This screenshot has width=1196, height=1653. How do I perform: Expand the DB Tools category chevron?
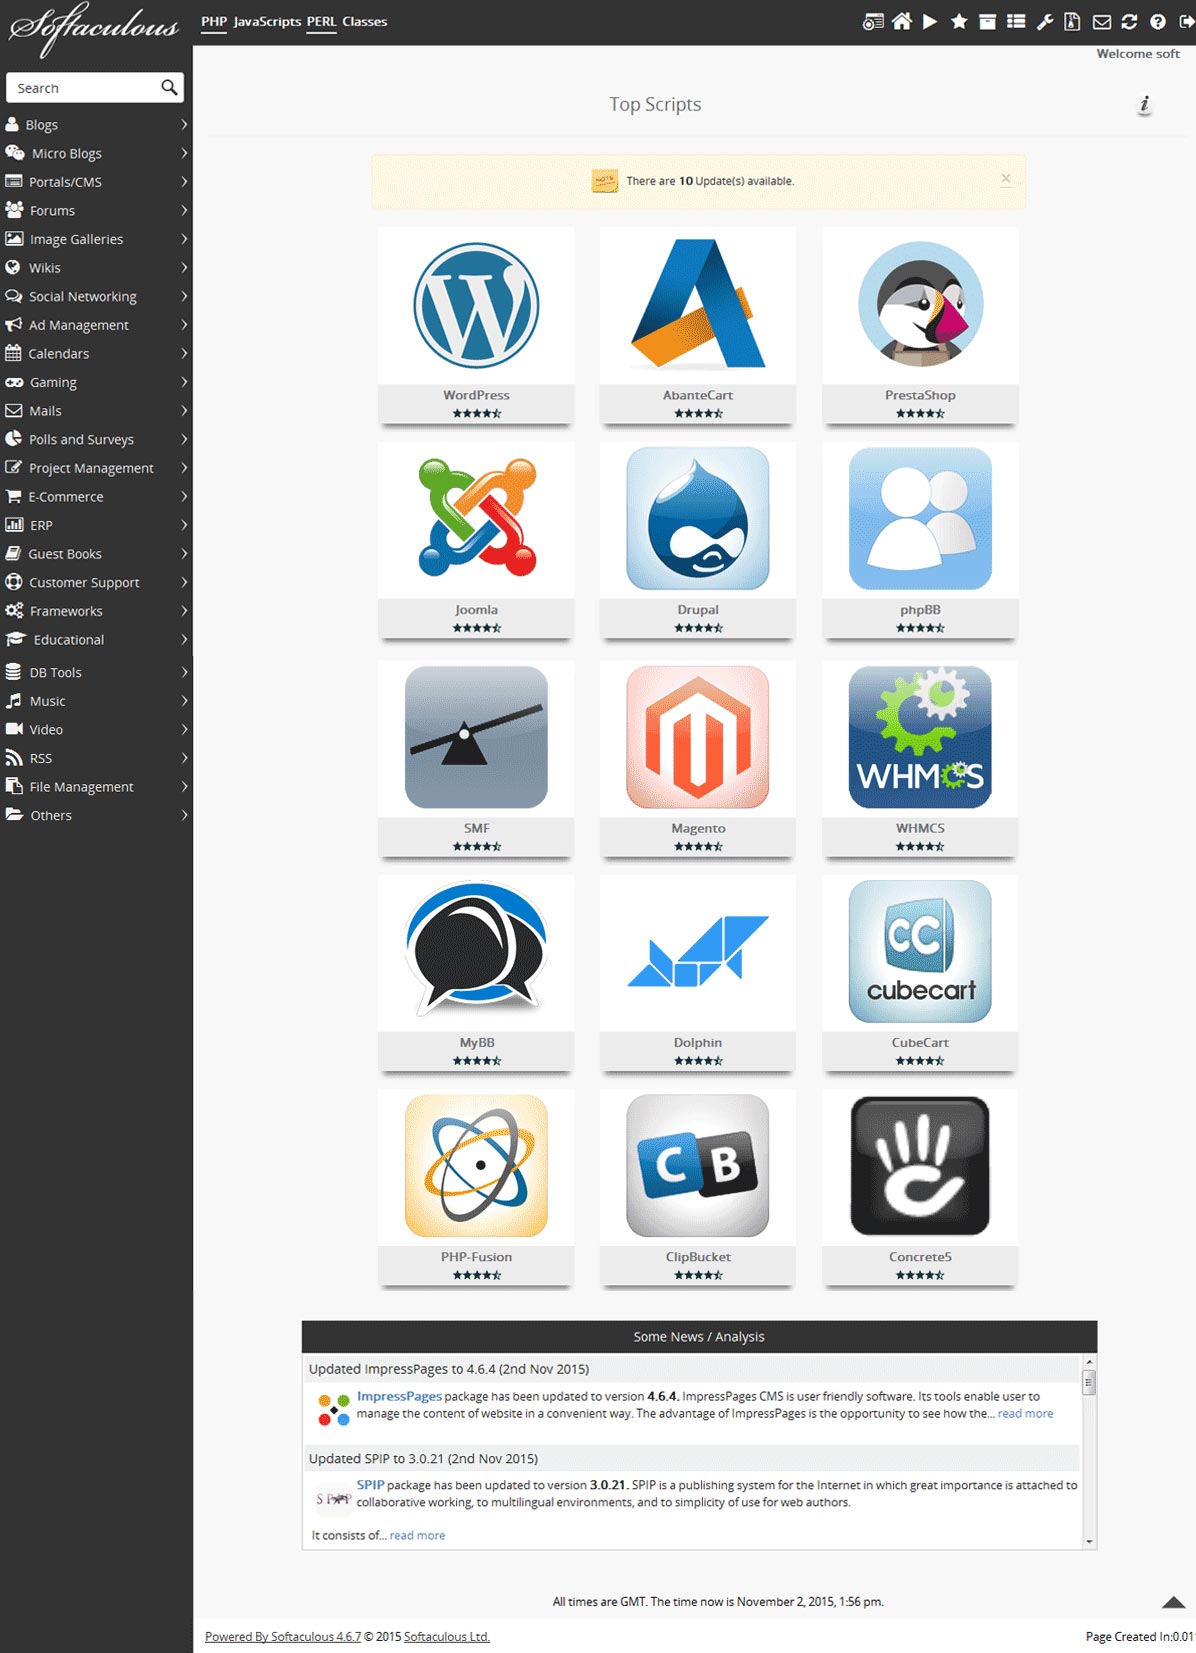pyautogui.click(x=184, y=672)
